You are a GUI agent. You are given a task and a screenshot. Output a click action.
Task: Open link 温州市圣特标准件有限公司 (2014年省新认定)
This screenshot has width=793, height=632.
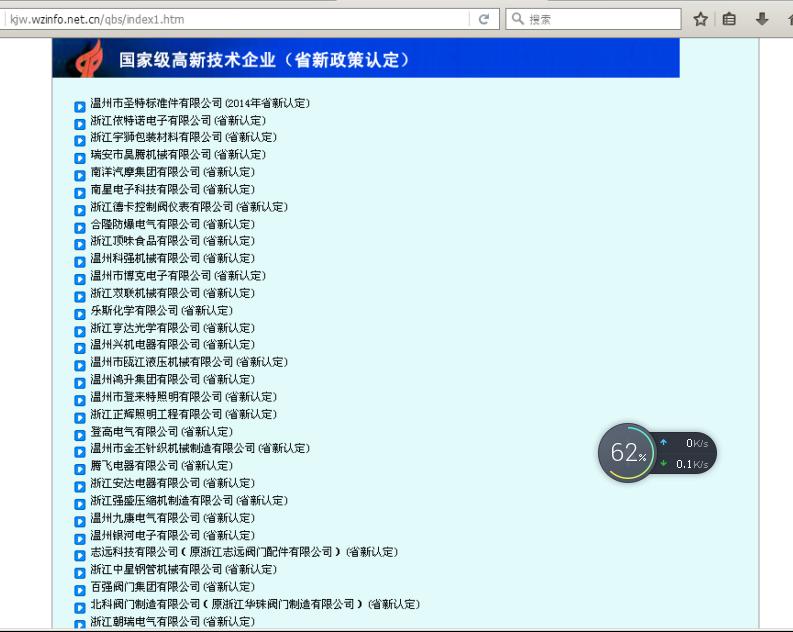(200, 103)
